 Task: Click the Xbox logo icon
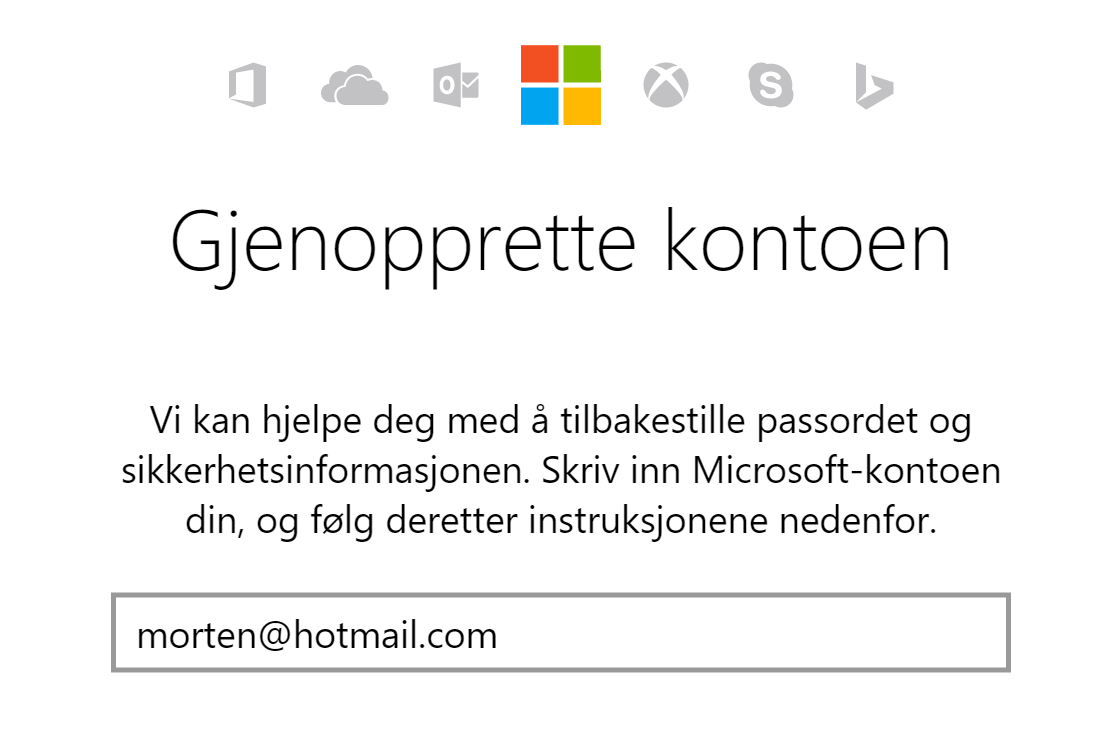coord(666,86)
